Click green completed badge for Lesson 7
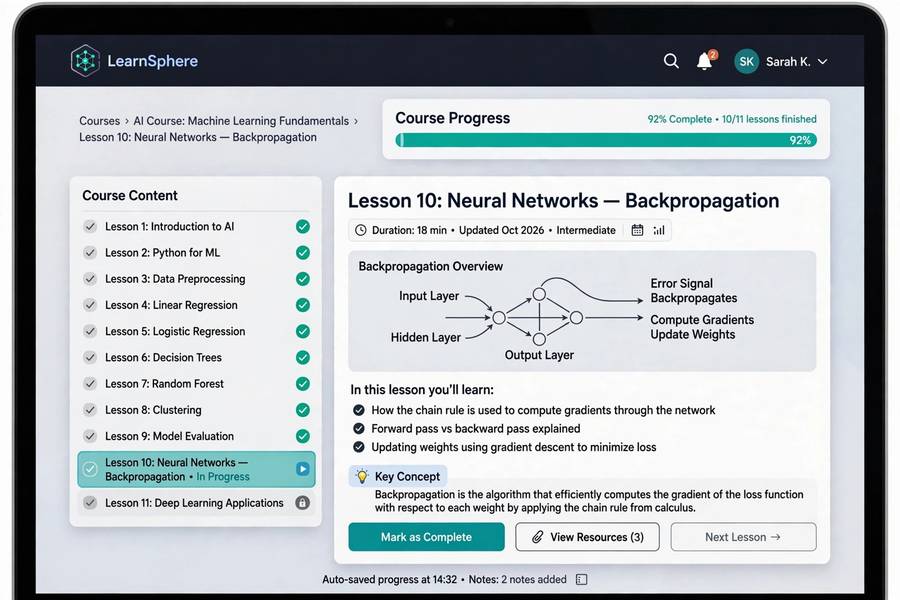The height and width of the screenshot is (600, 900). point(303,384)
